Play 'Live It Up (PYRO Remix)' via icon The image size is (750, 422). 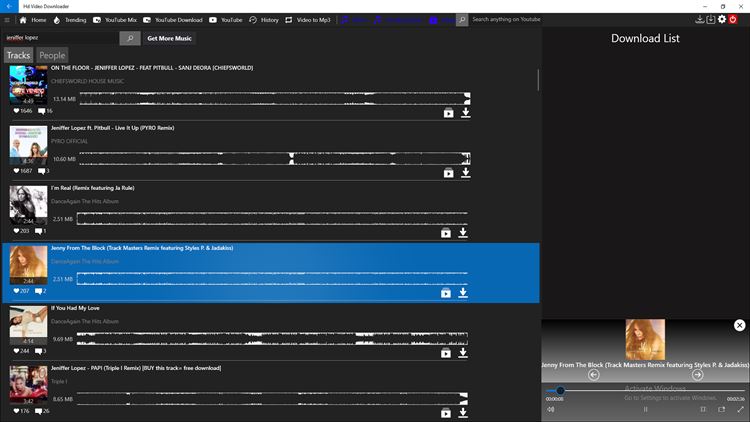(448, 173)
